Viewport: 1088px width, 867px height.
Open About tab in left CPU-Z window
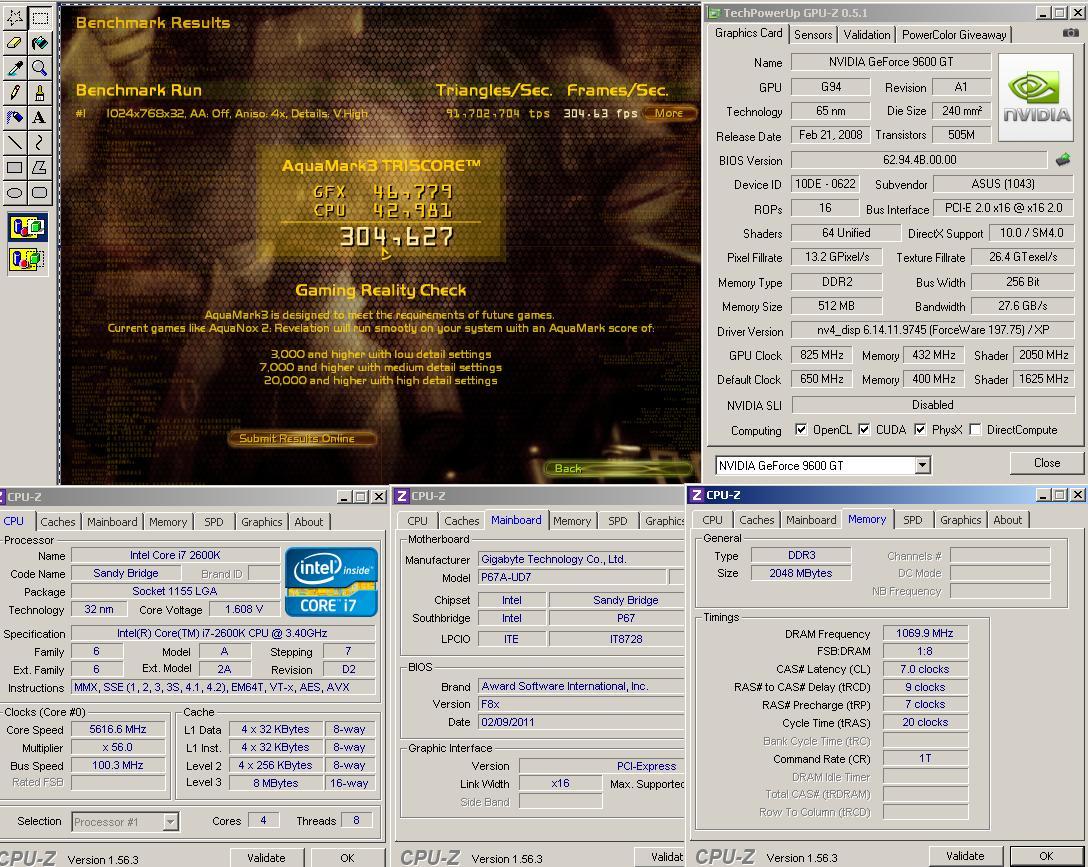pyautogui.click(x=309, y=522)
